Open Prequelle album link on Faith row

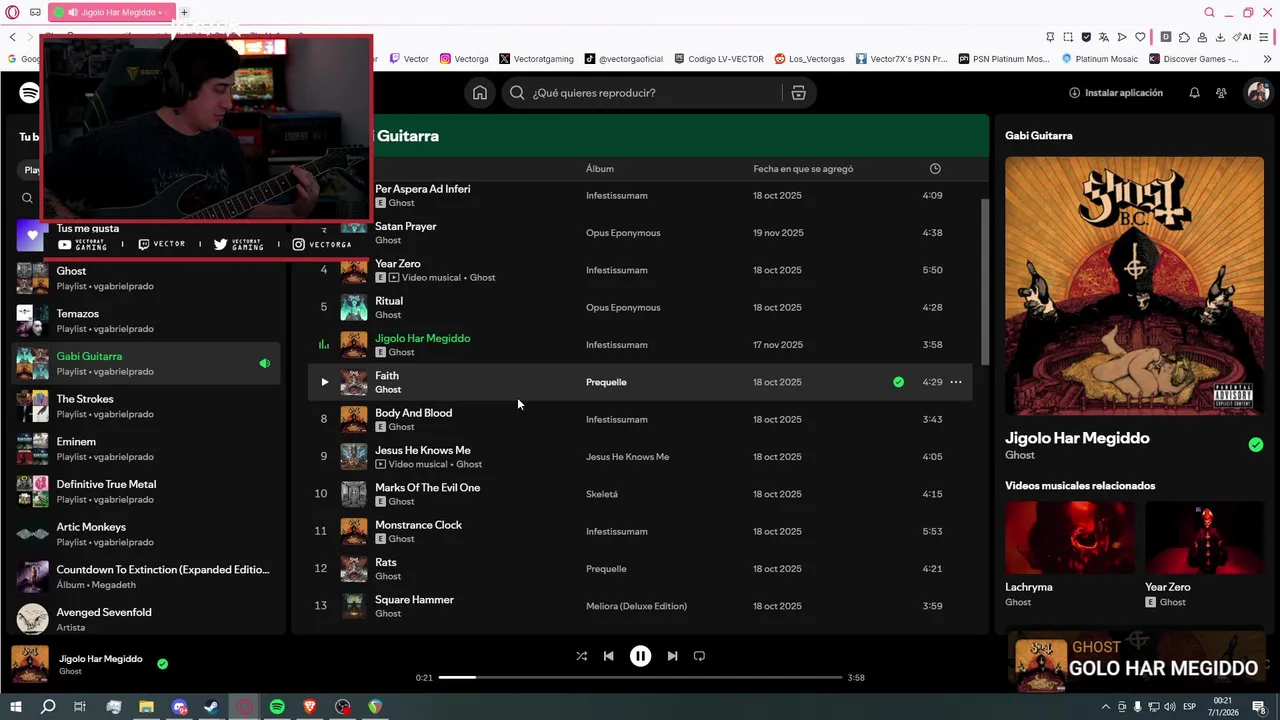click(x=606, y=382)
